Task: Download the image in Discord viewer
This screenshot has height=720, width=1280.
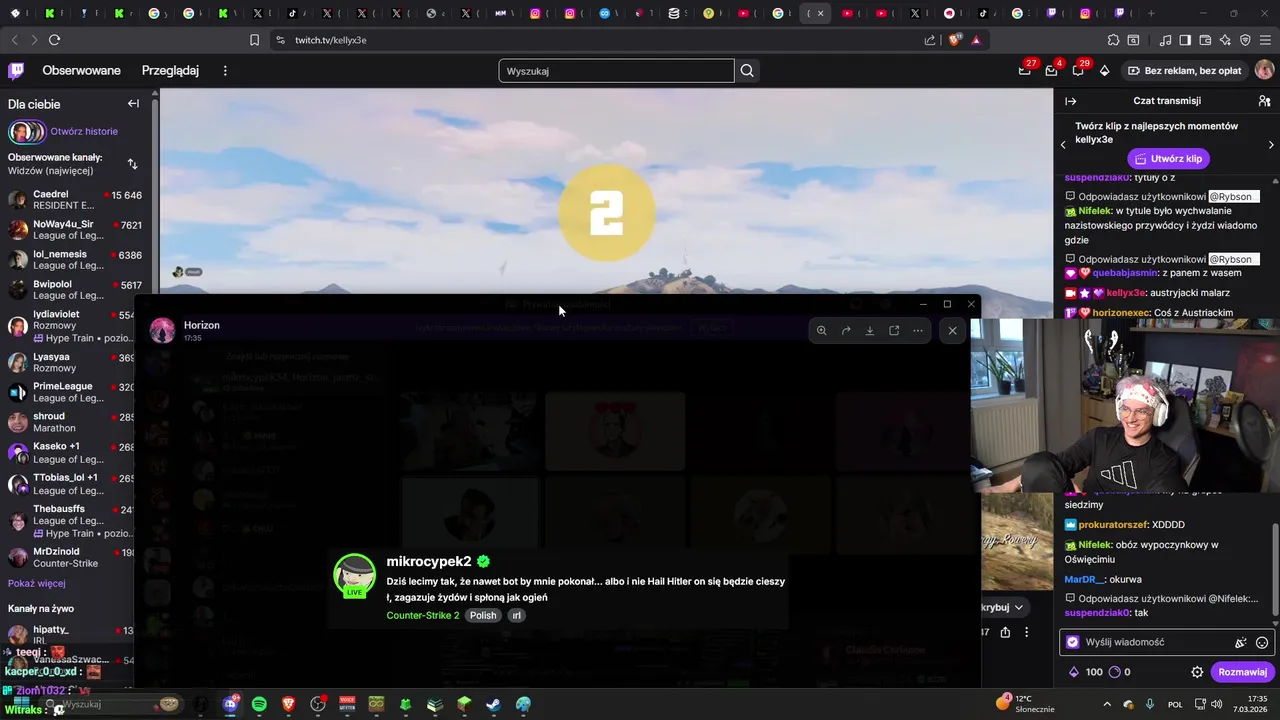Action: coord(870,331)
